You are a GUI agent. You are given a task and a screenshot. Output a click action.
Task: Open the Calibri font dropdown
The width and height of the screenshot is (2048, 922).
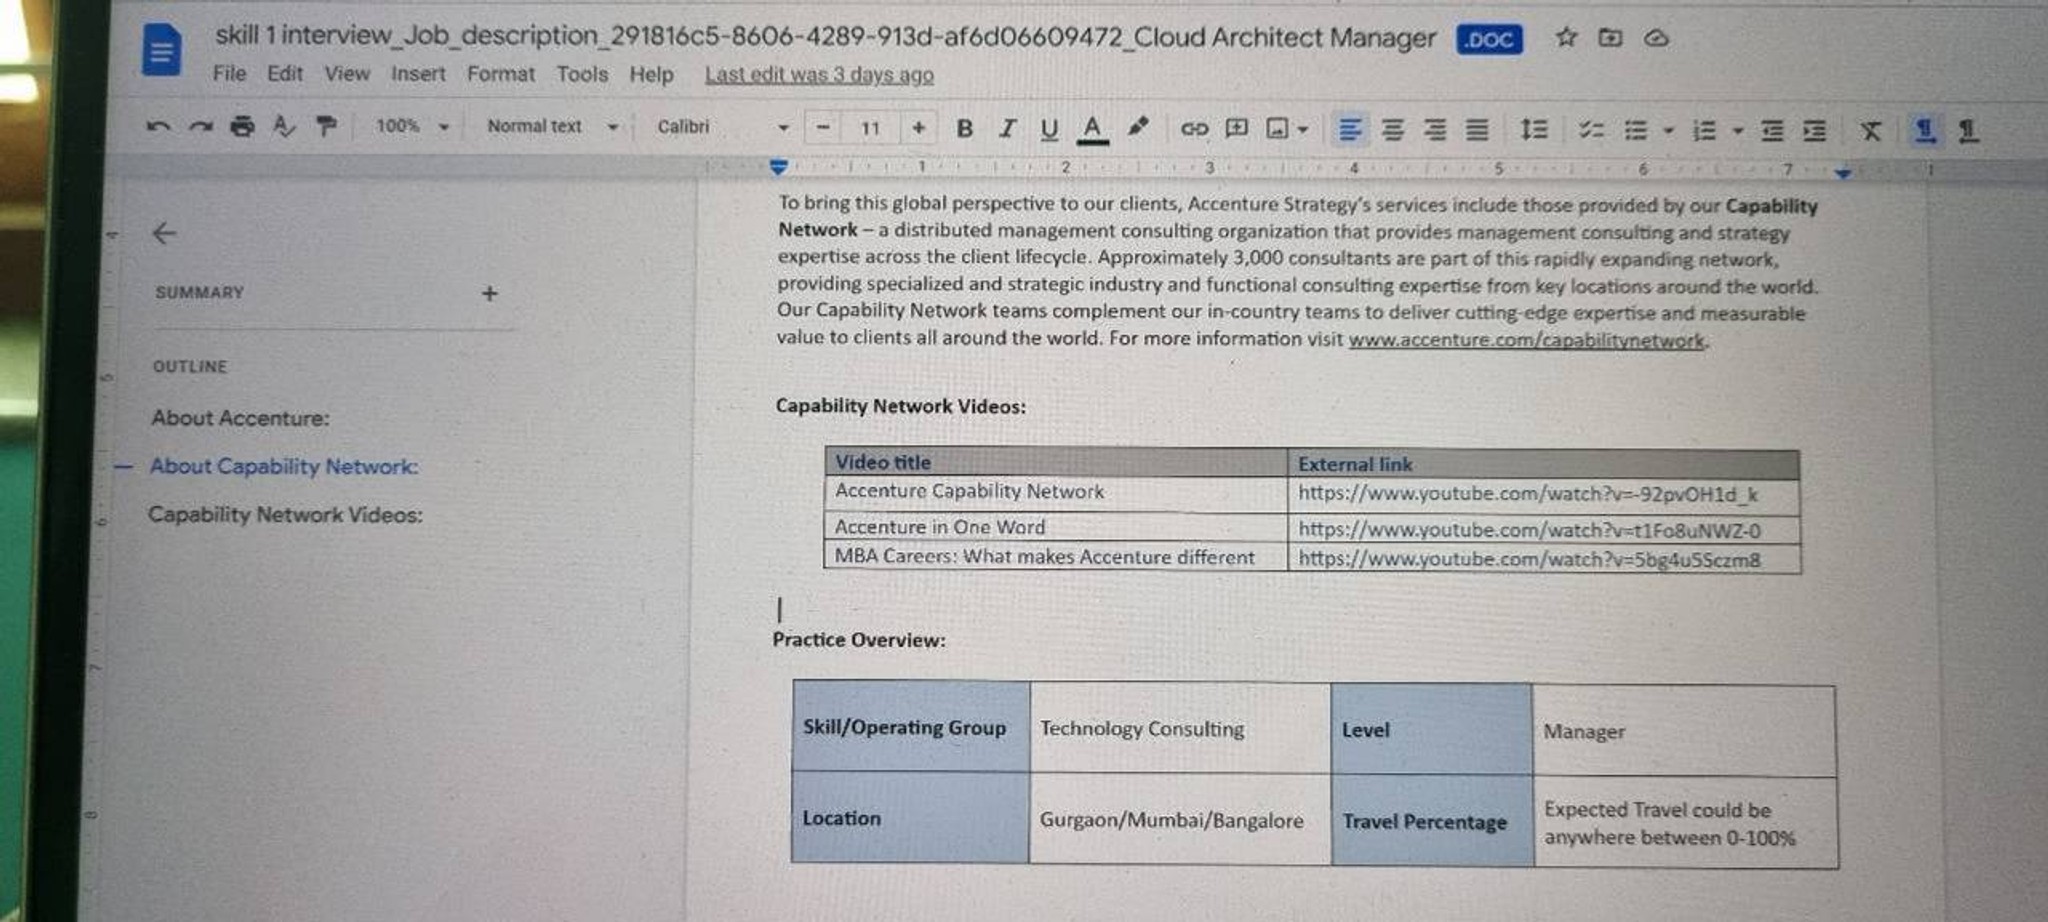(x=723, y=127)
